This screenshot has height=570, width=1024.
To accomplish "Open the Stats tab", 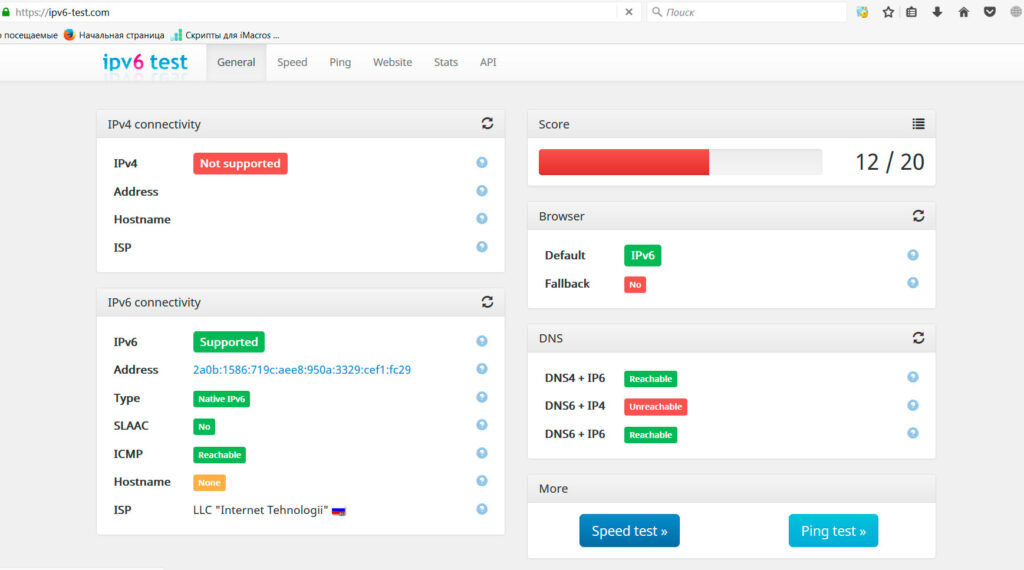I will (x=446, y=62).
